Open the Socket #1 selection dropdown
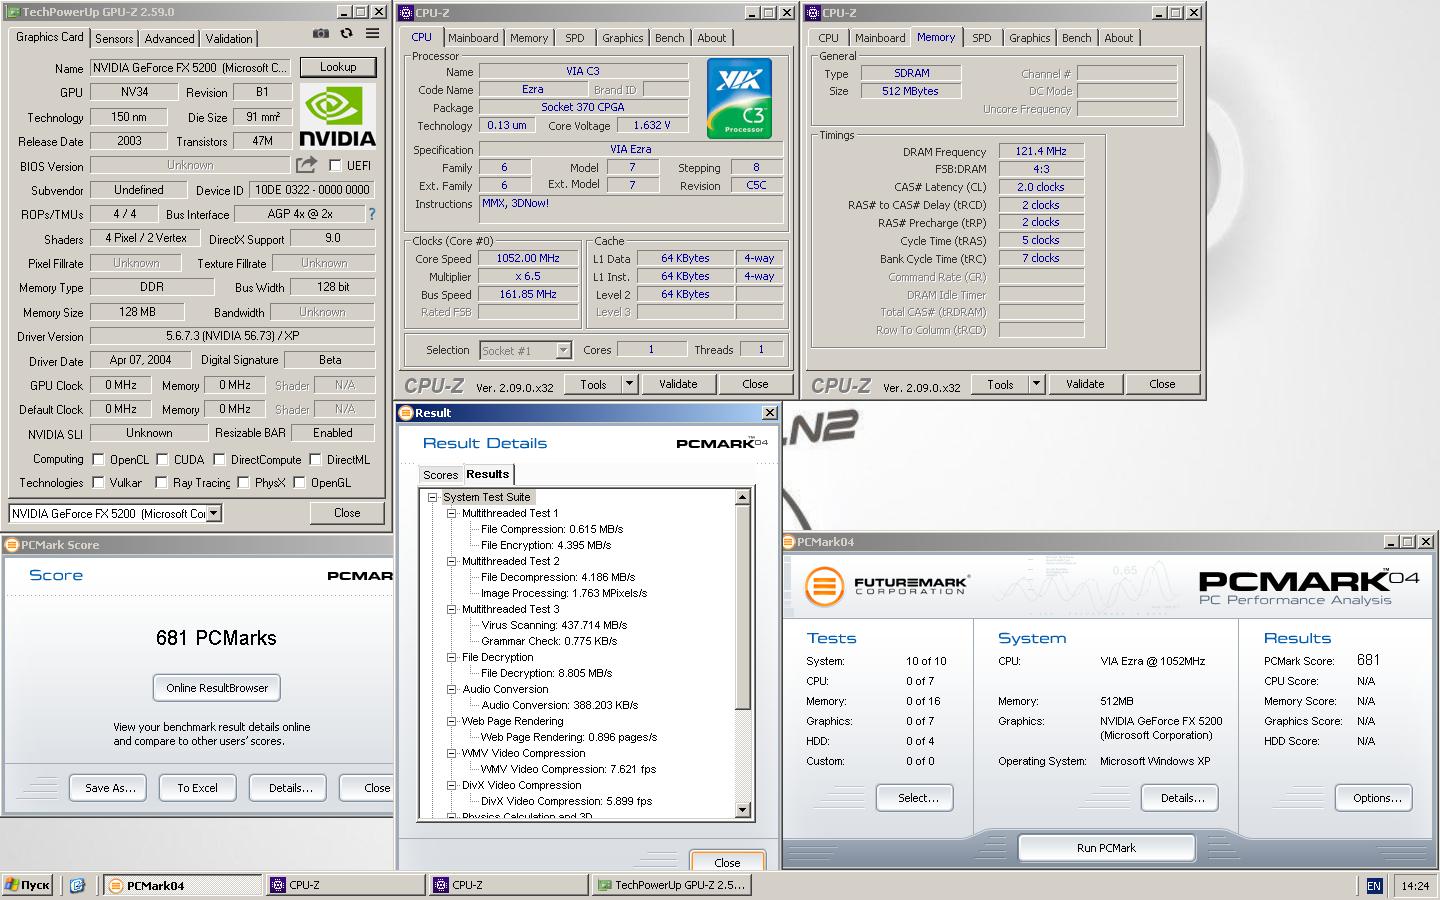This screenshot has width=1440, height=900. click(563, 350)
